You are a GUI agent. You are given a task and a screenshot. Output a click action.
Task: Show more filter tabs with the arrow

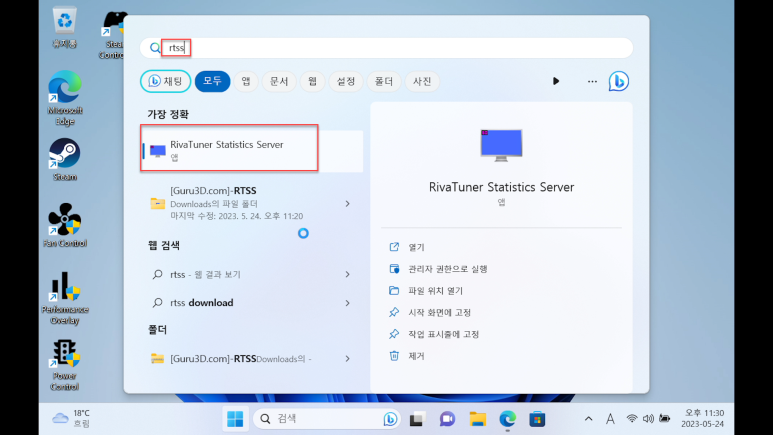pyautogui.click(x=556, y=81)
